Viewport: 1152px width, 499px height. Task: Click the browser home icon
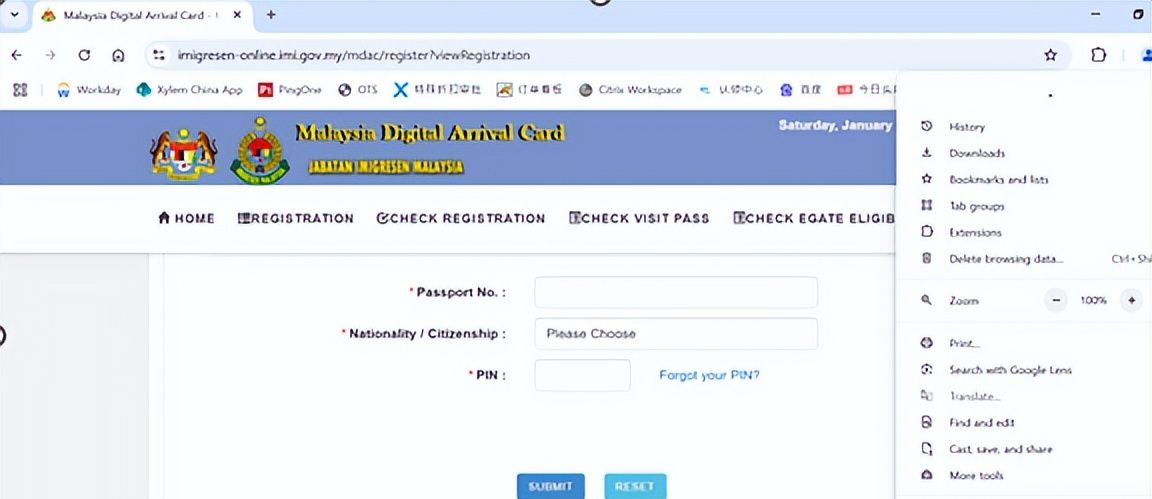118,55
